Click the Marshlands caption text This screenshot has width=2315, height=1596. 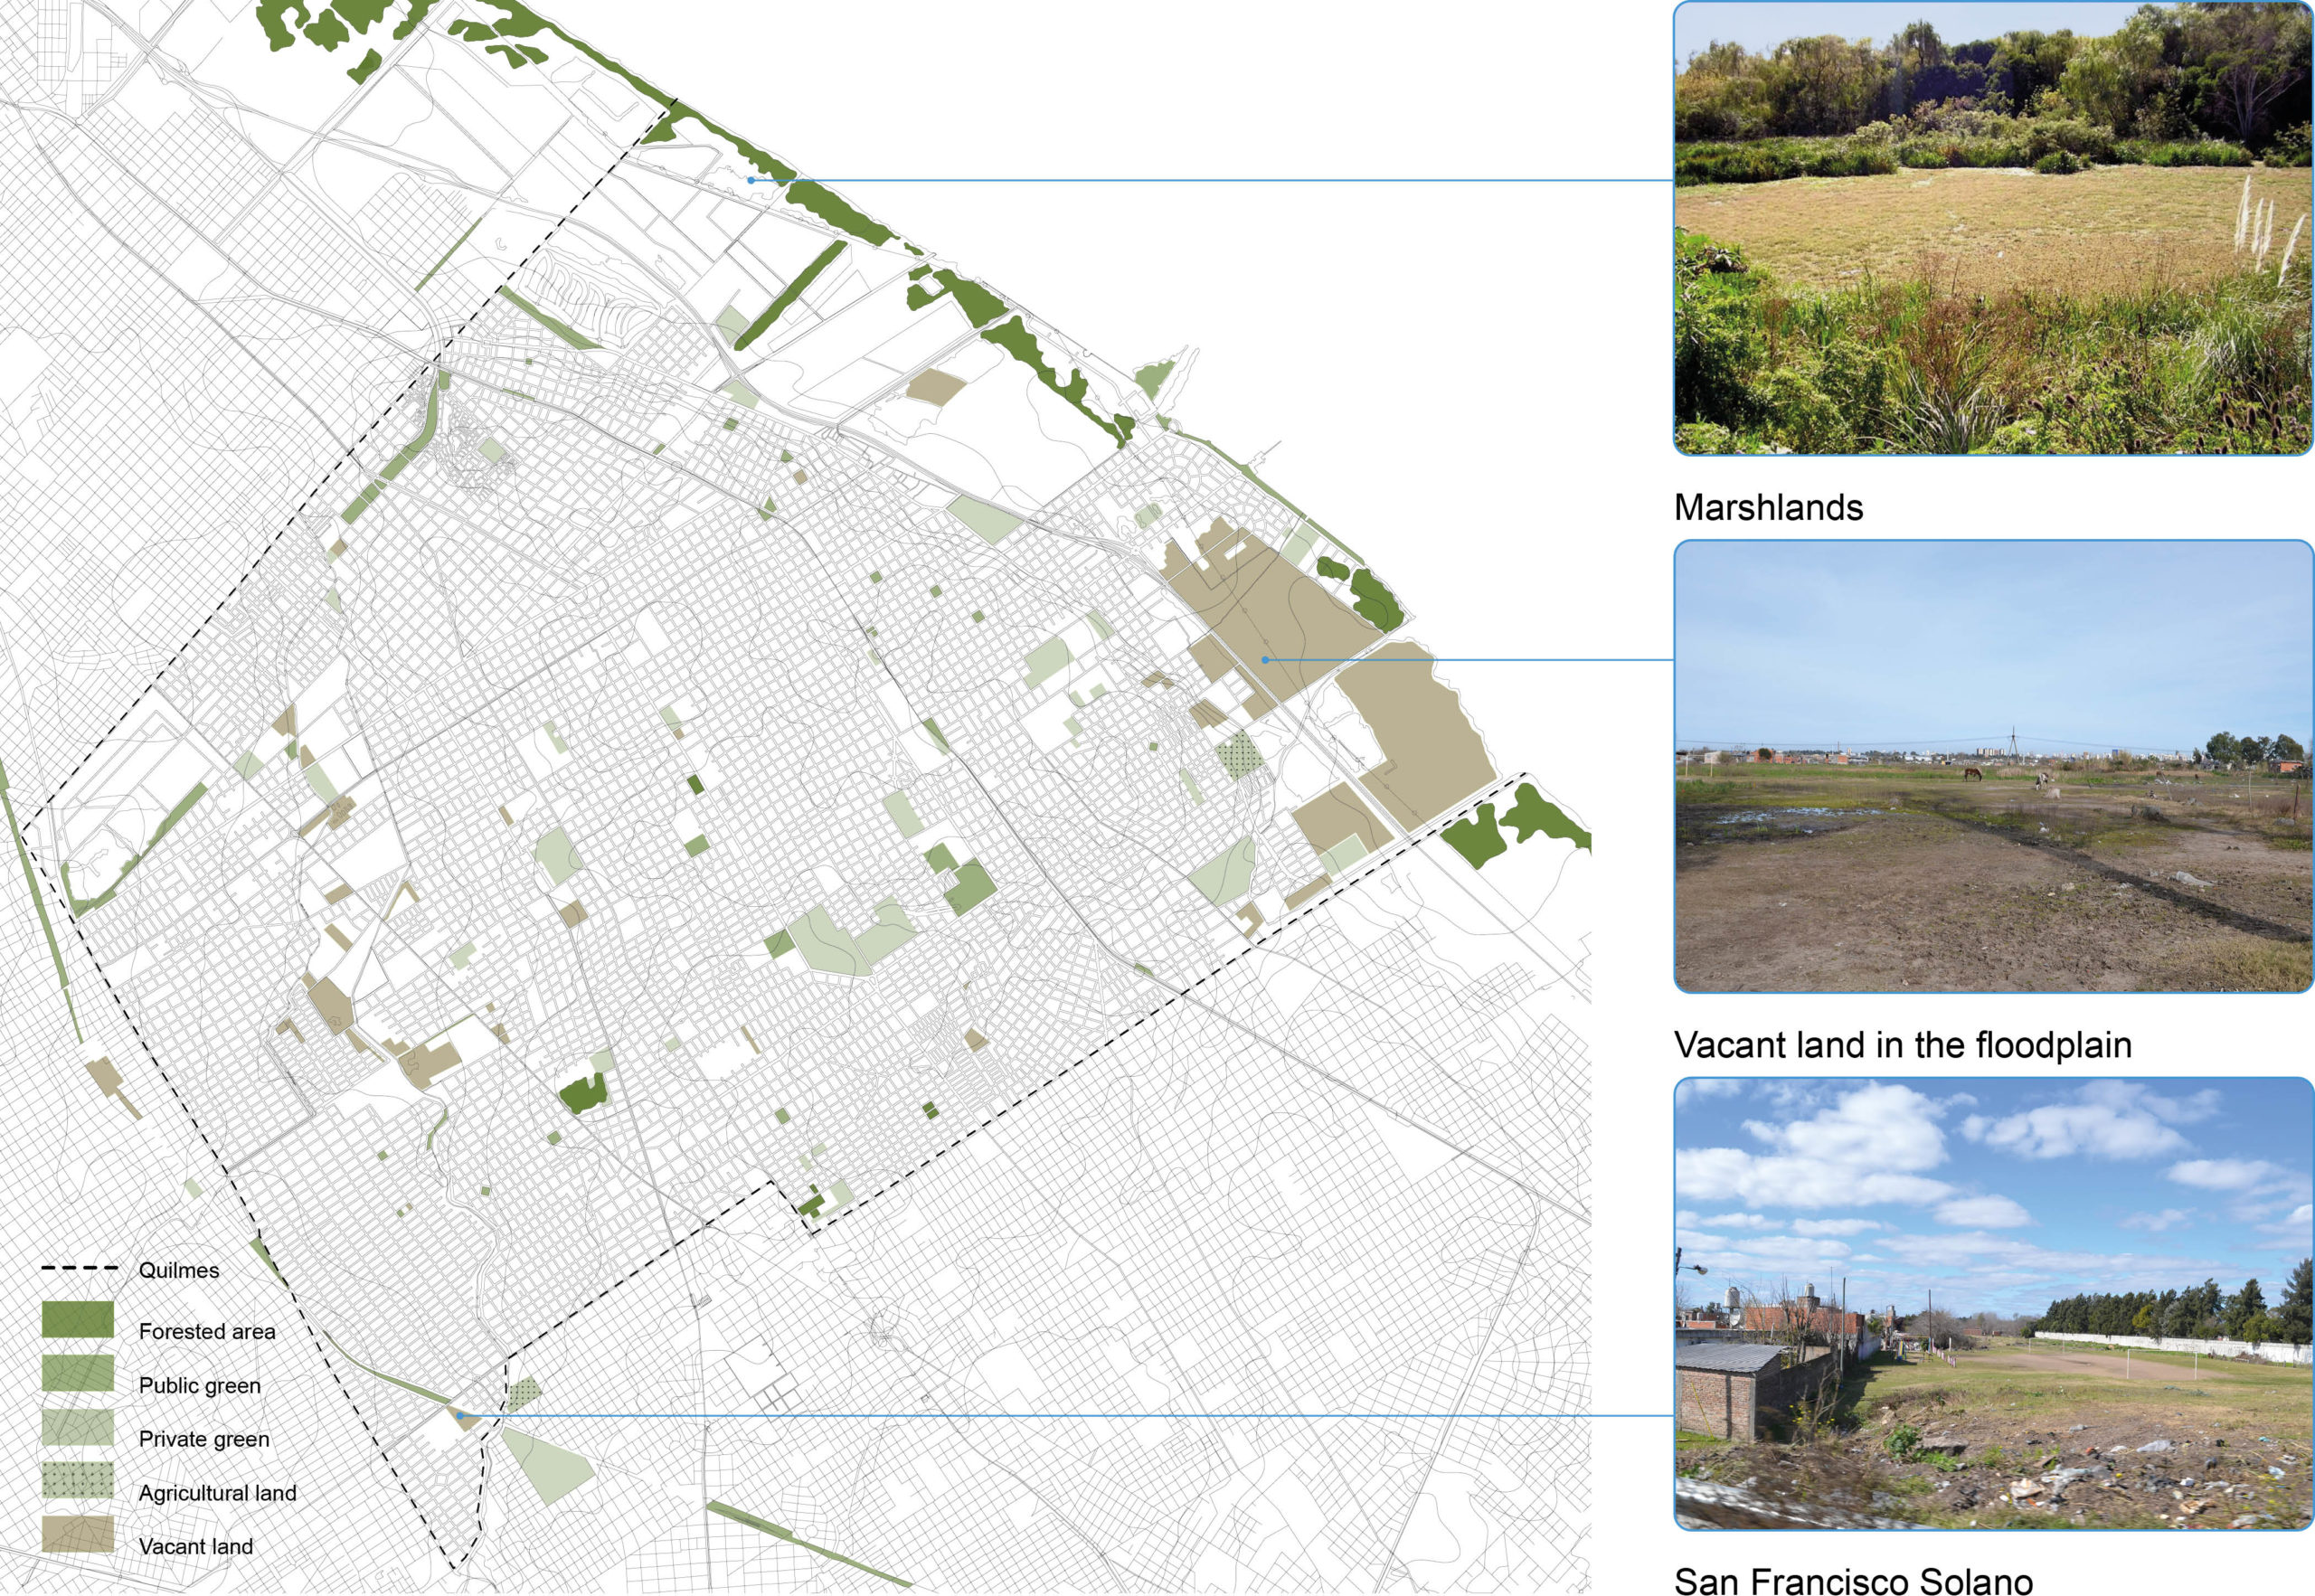[x=1768, y=508]
